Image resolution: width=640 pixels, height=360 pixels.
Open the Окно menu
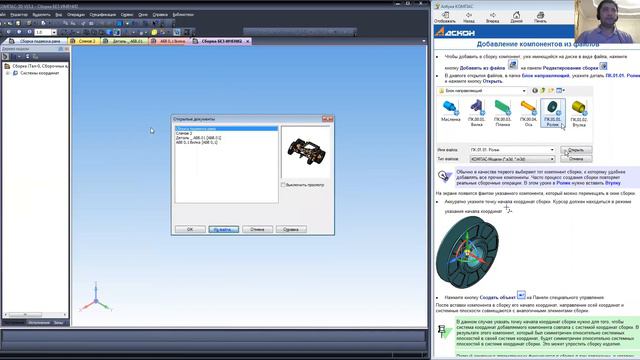coord(143,15)
